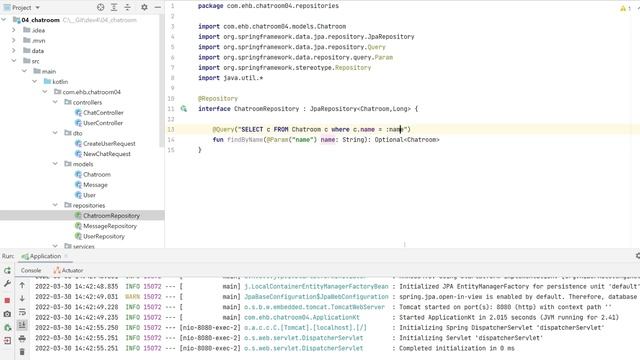The height and width of the screenshot is (360, 640).
Task: Click the @Repository annotation on line 10
Action: point(218,98)
